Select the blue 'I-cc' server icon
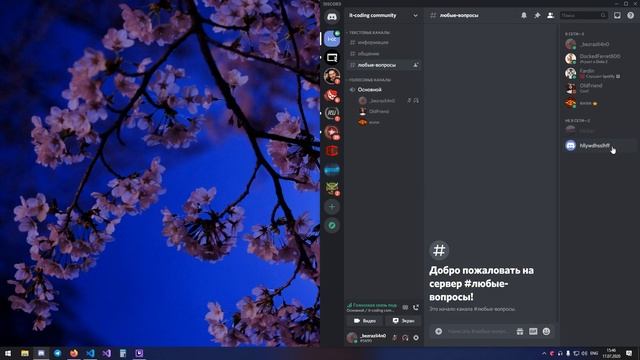 [332, 39]
